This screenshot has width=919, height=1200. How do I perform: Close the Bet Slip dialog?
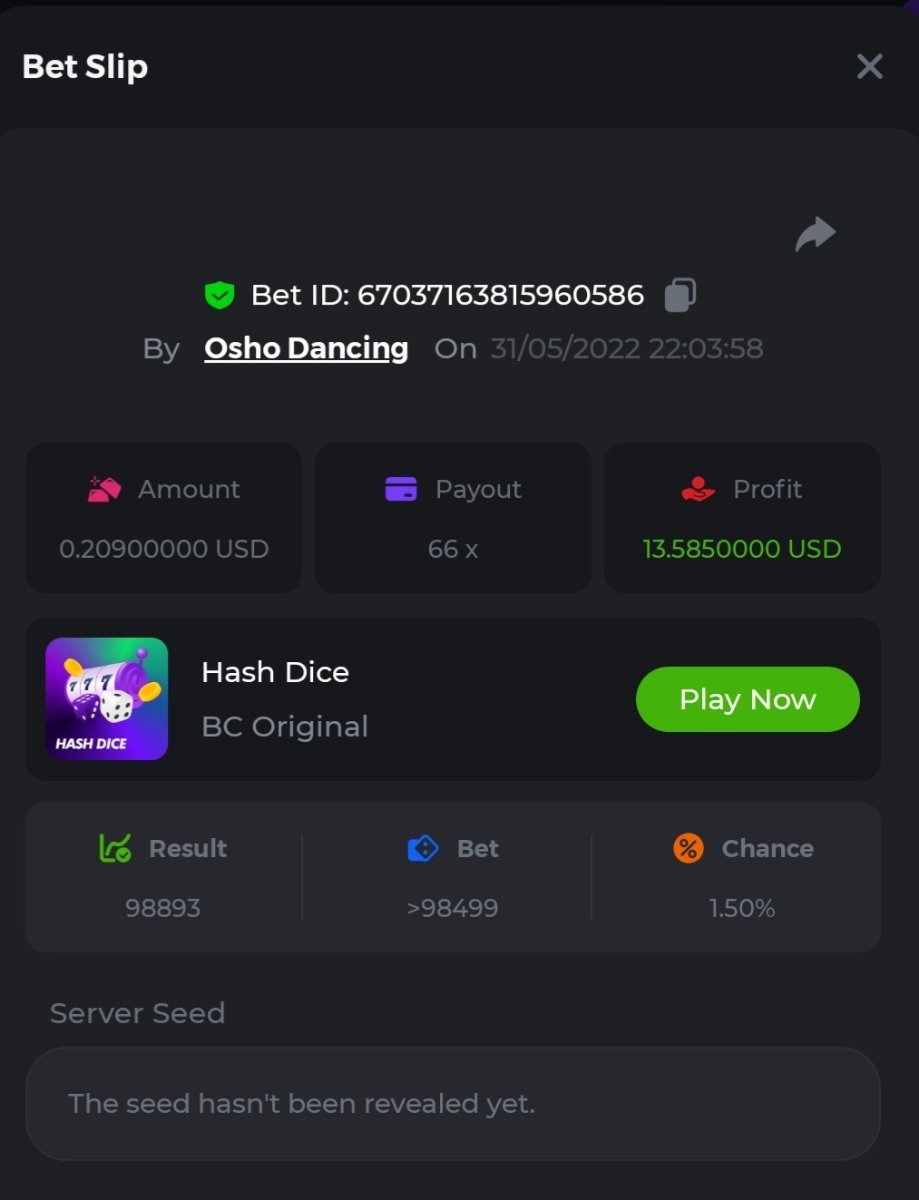869,67
